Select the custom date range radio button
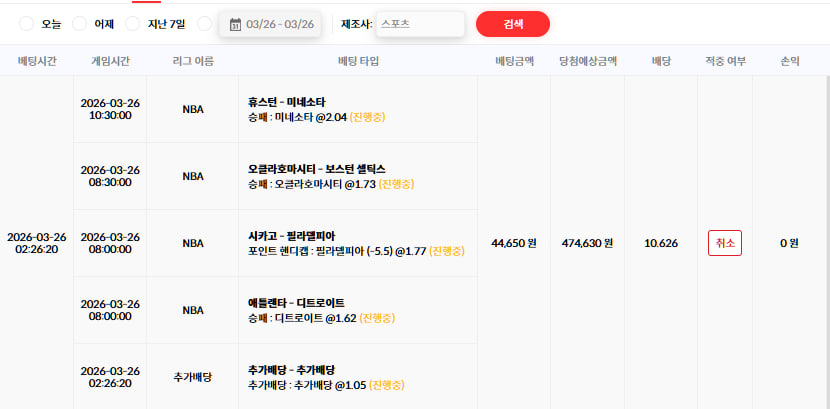The height and width of the screenshot is (409, 830). coord(204,24)
